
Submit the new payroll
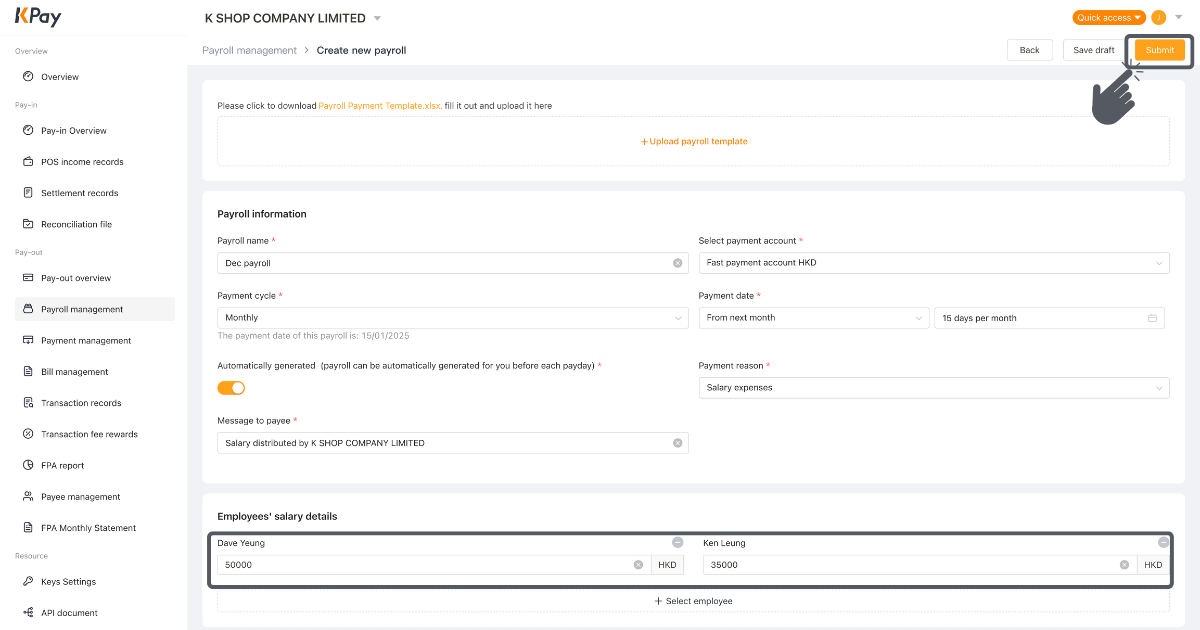(1159, 49)
